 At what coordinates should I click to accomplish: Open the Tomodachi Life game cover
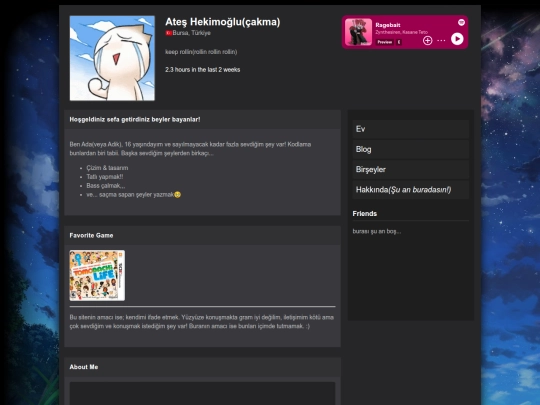click(x=97, y=276)
